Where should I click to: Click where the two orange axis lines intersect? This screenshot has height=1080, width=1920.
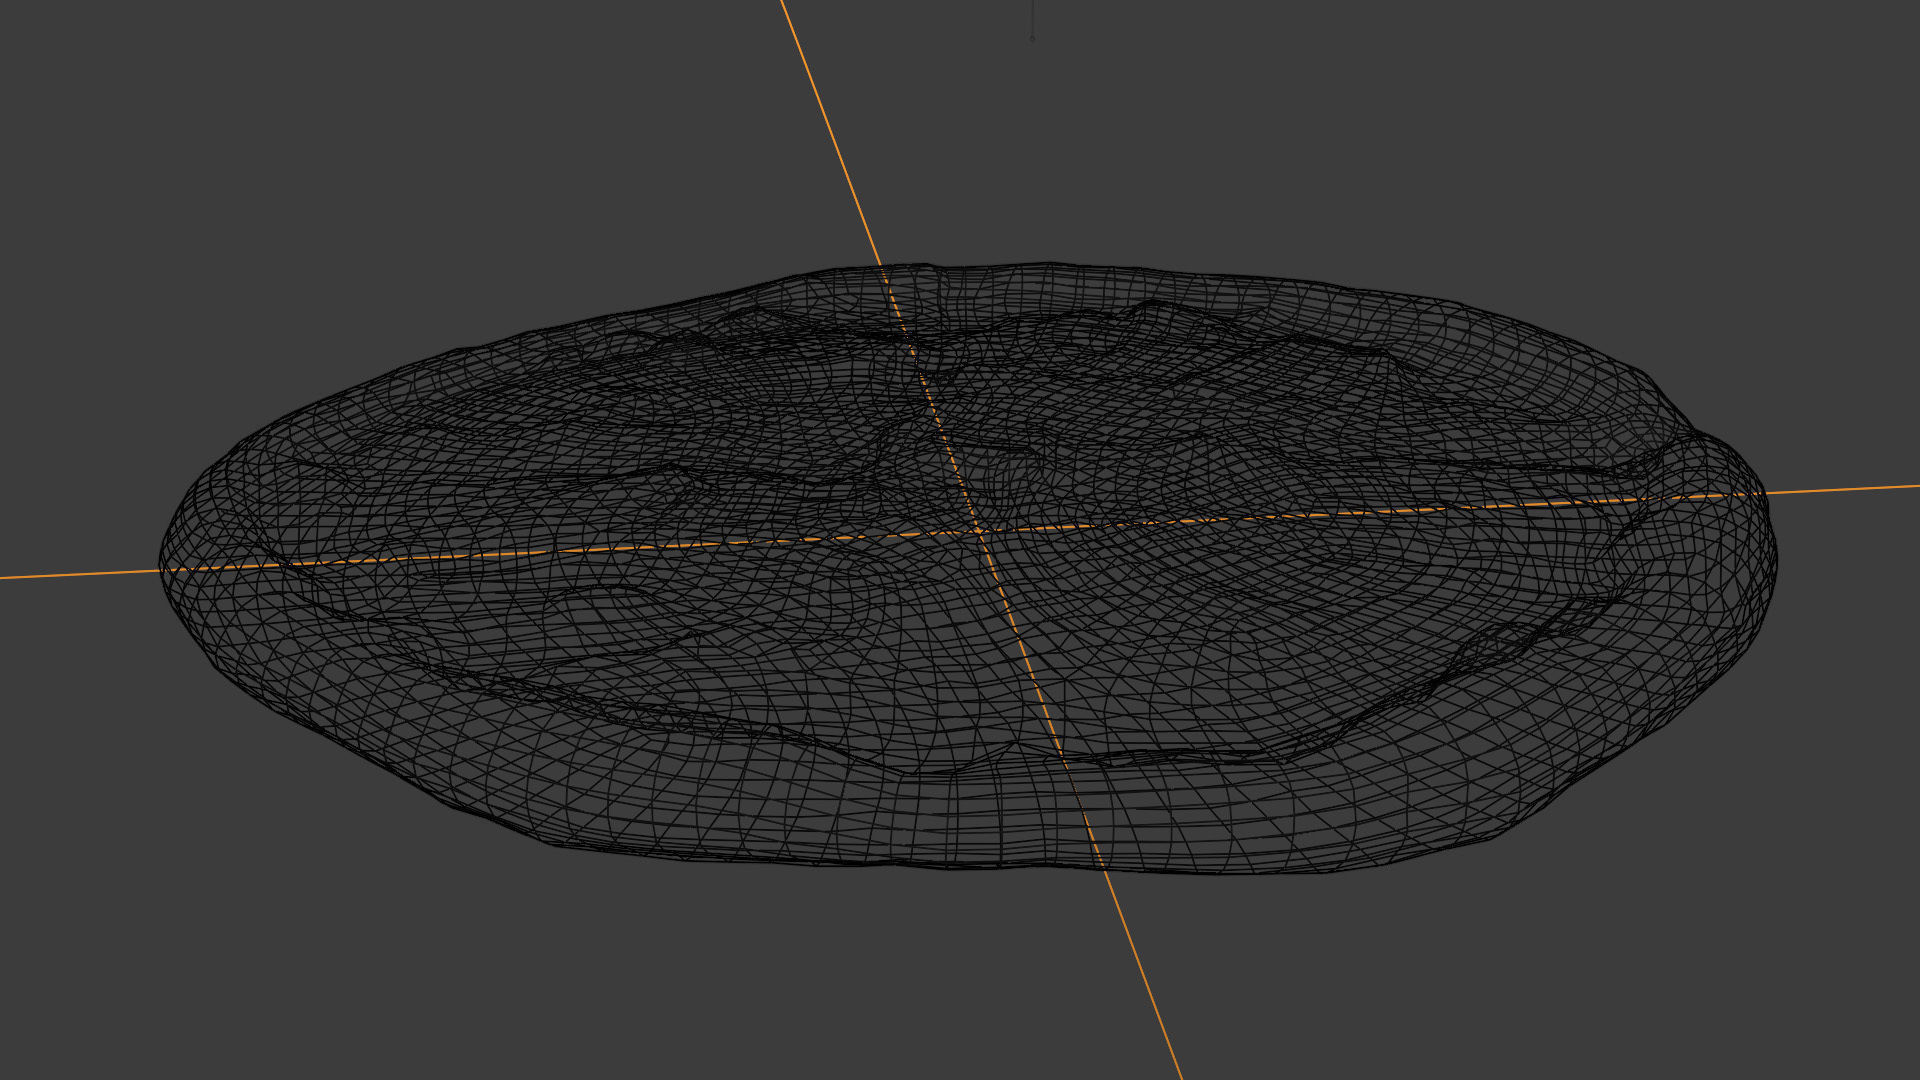point(979,531)
